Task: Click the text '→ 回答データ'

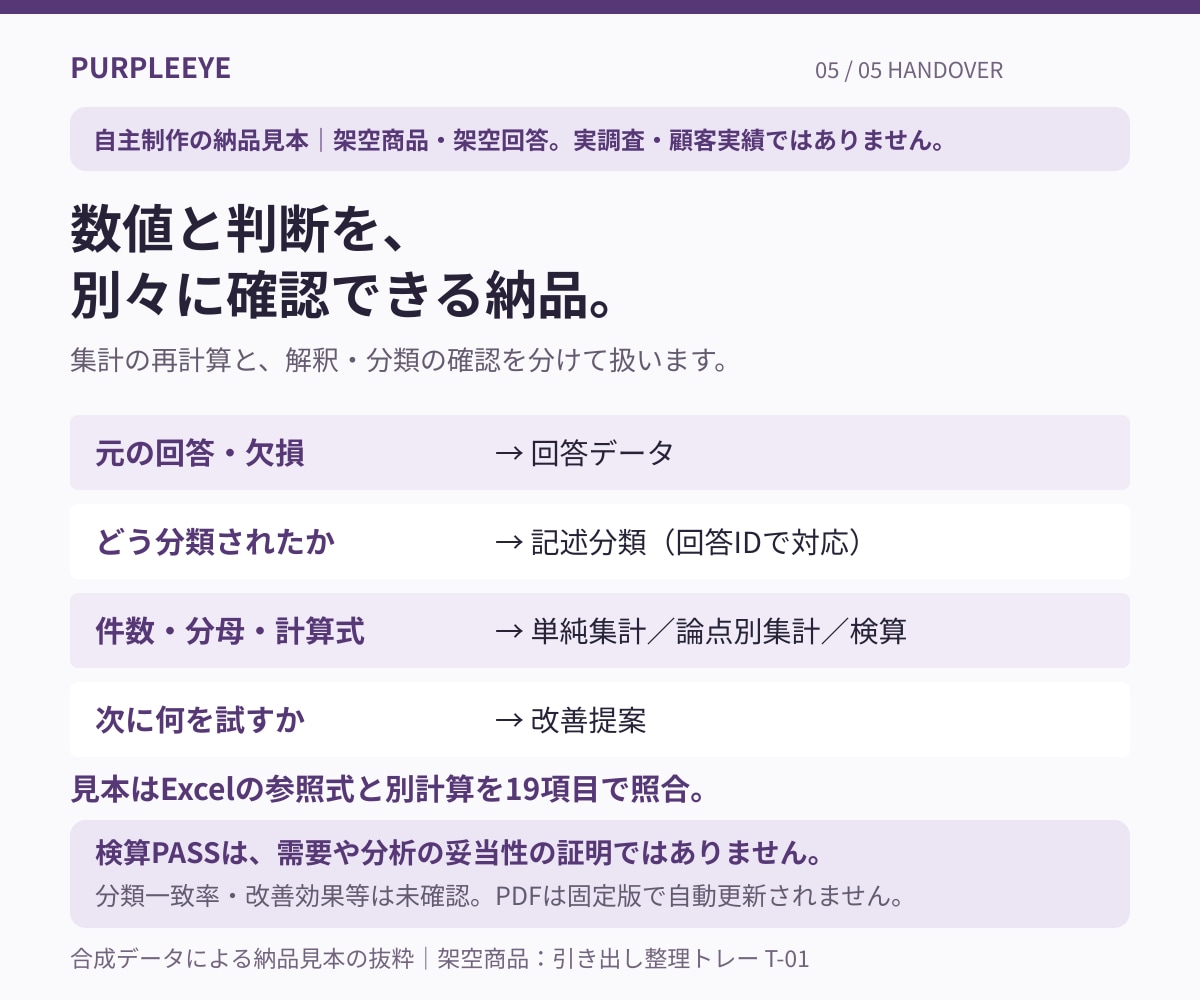Action: (x=585, y=453)
